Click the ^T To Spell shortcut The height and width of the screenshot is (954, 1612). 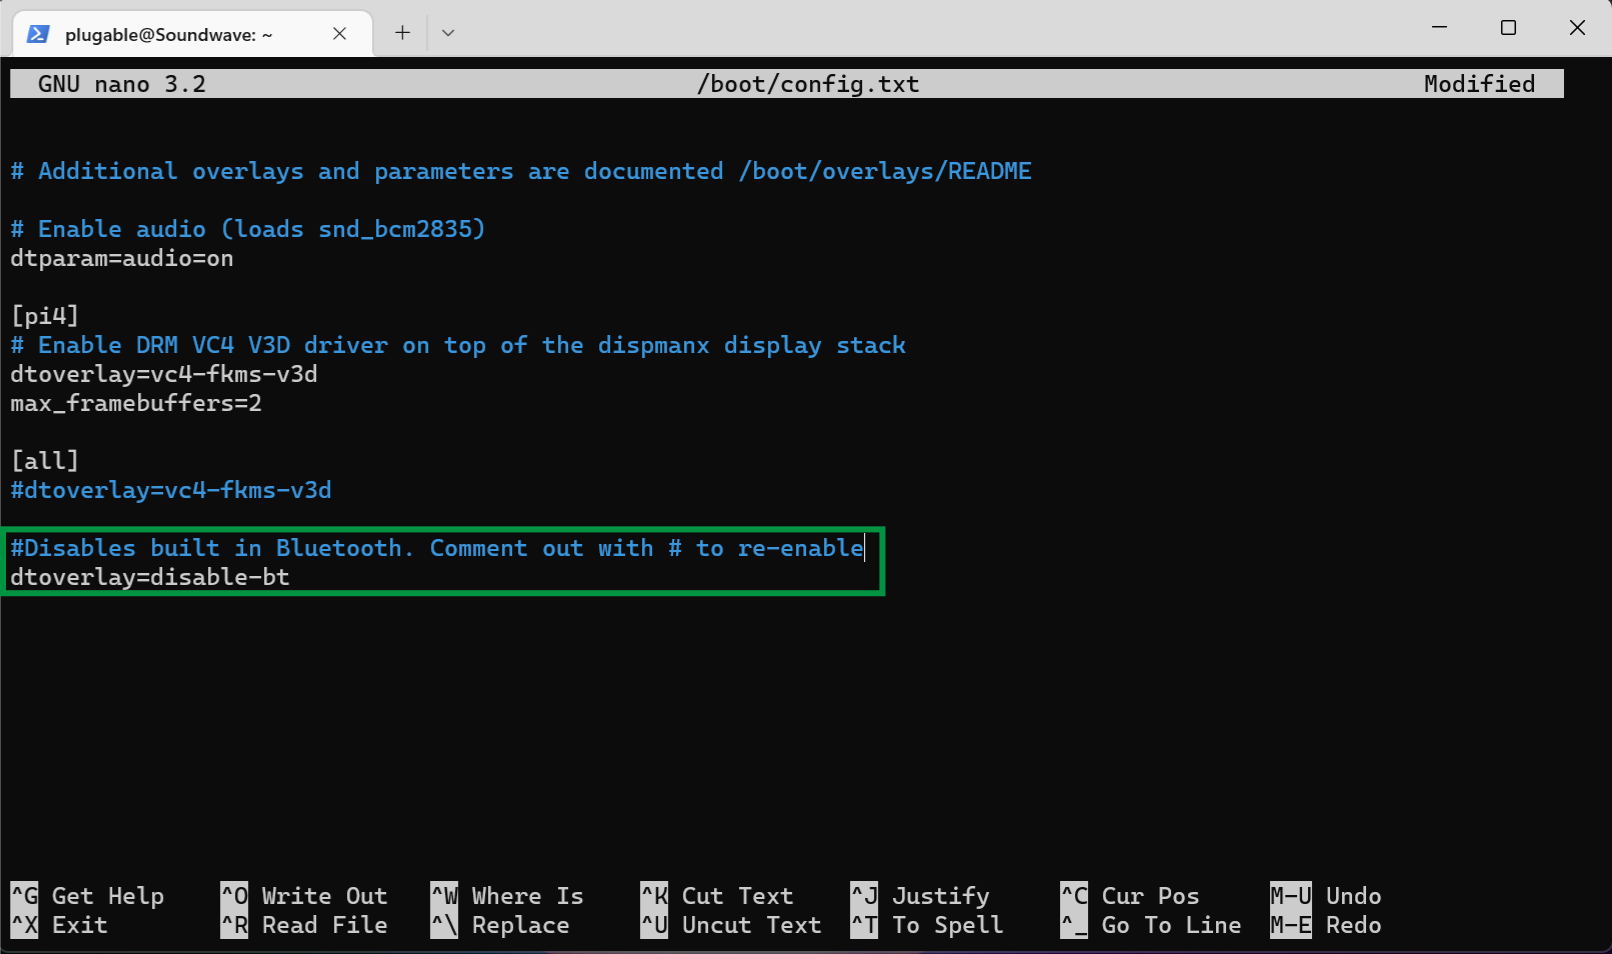click(927, 925)
